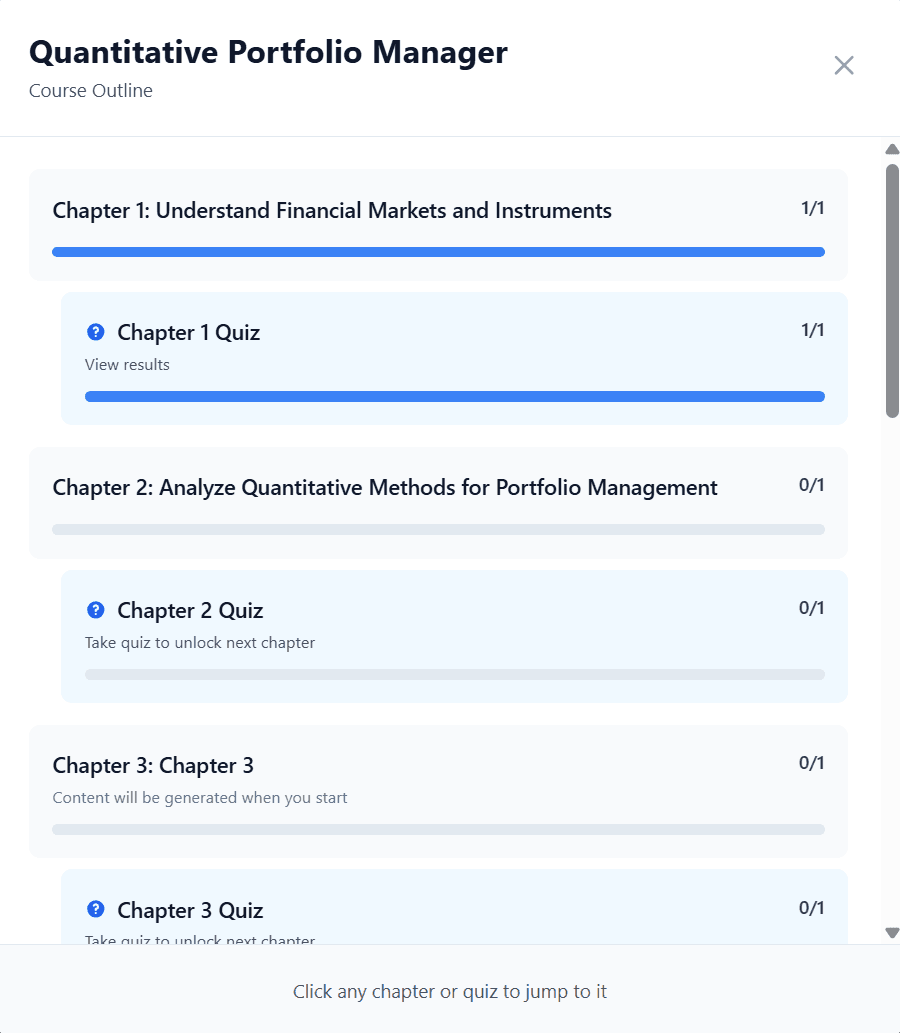Open Chapter 1: Understand Financial Markets and Instruments
The image size is (900, 1033).
click(x=331, y=210)
